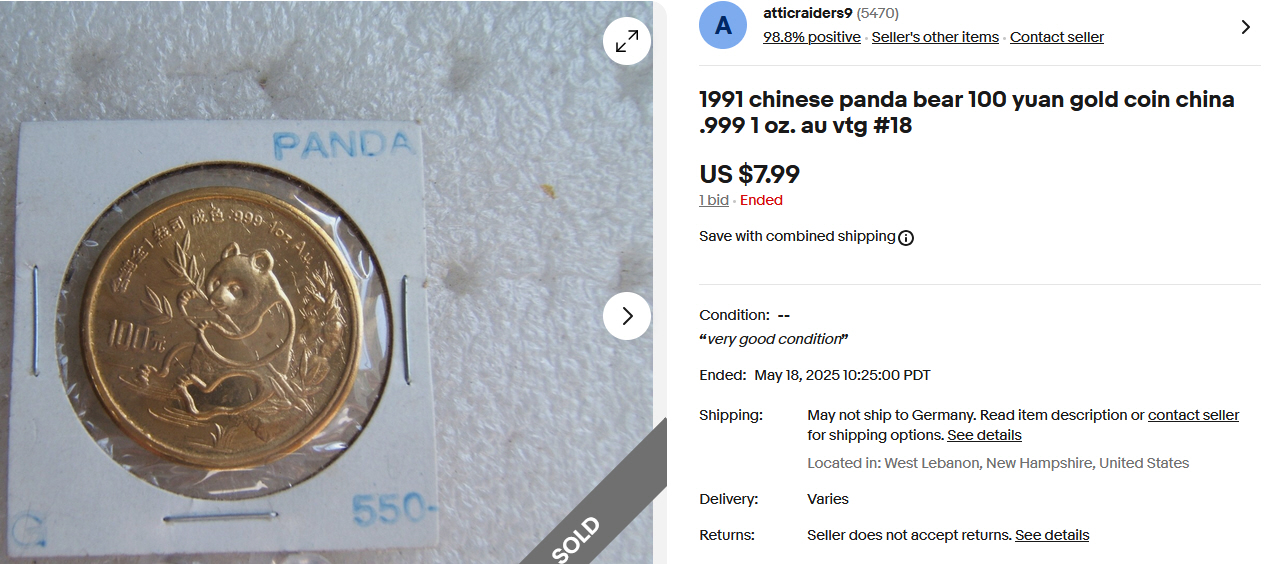Image resolution: width=1278 pixels, height=564 pixels.
Task: Expand the coin photo to full view
Action: coord(627,41)
